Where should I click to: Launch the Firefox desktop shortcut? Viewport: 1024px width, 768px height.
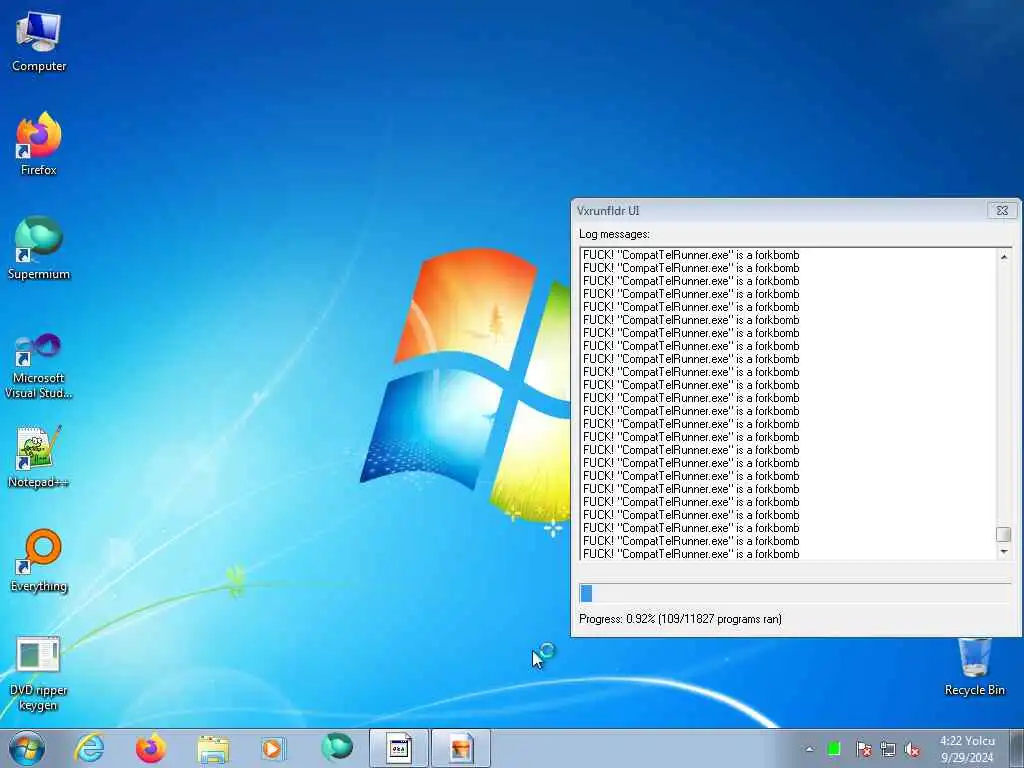point(39,144)
